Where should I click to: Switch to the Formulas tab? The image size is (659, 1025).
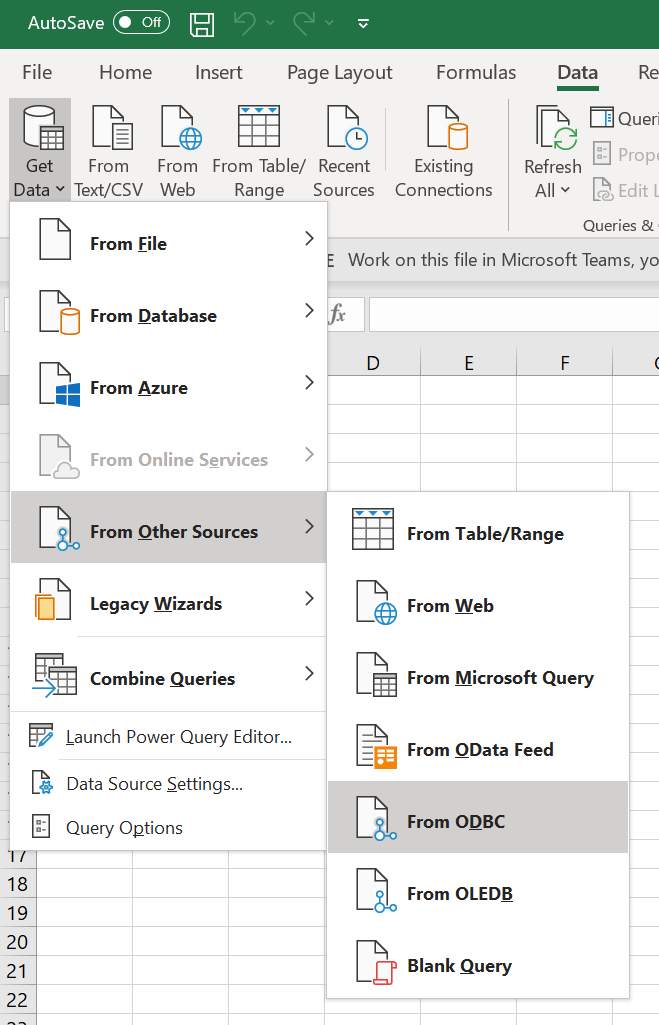tap(476, 72)
